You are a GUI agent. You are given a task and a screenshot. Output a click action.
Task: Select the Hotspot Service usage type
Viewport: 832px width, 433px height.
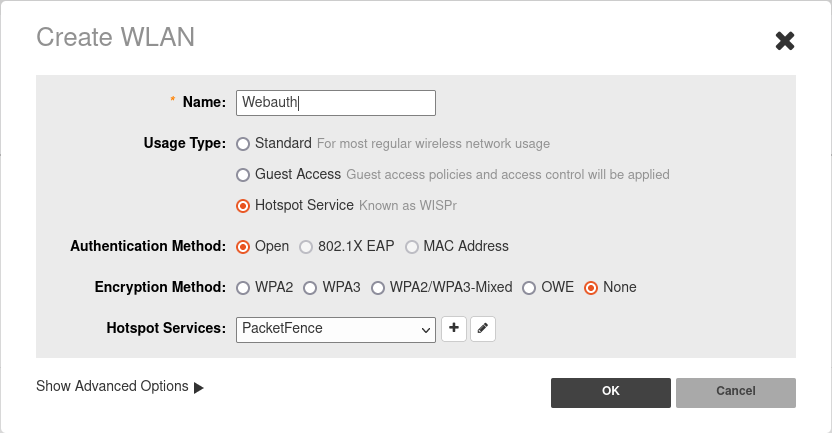click(243, 206)
